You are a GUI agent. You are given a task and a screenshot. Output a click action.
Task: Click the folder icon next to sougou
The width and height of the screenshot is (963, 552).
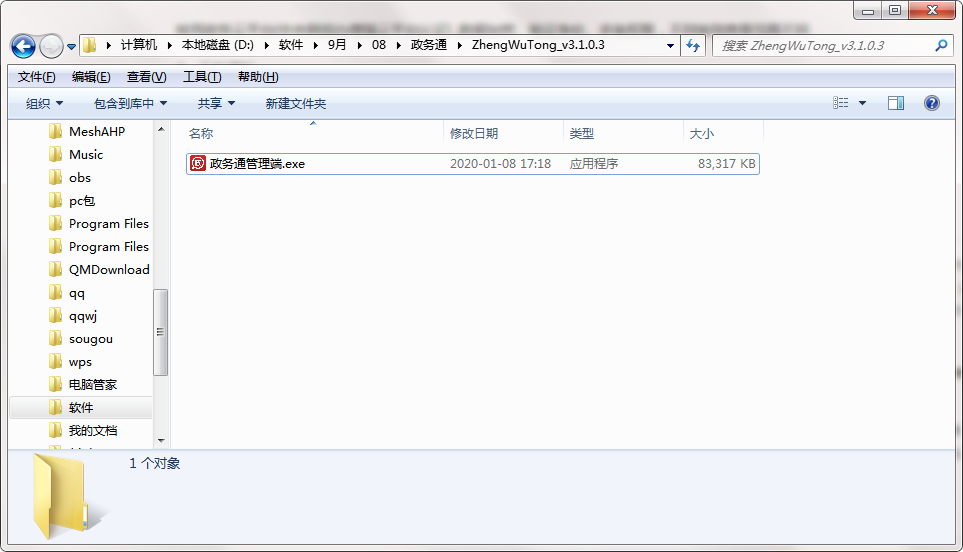55,339
